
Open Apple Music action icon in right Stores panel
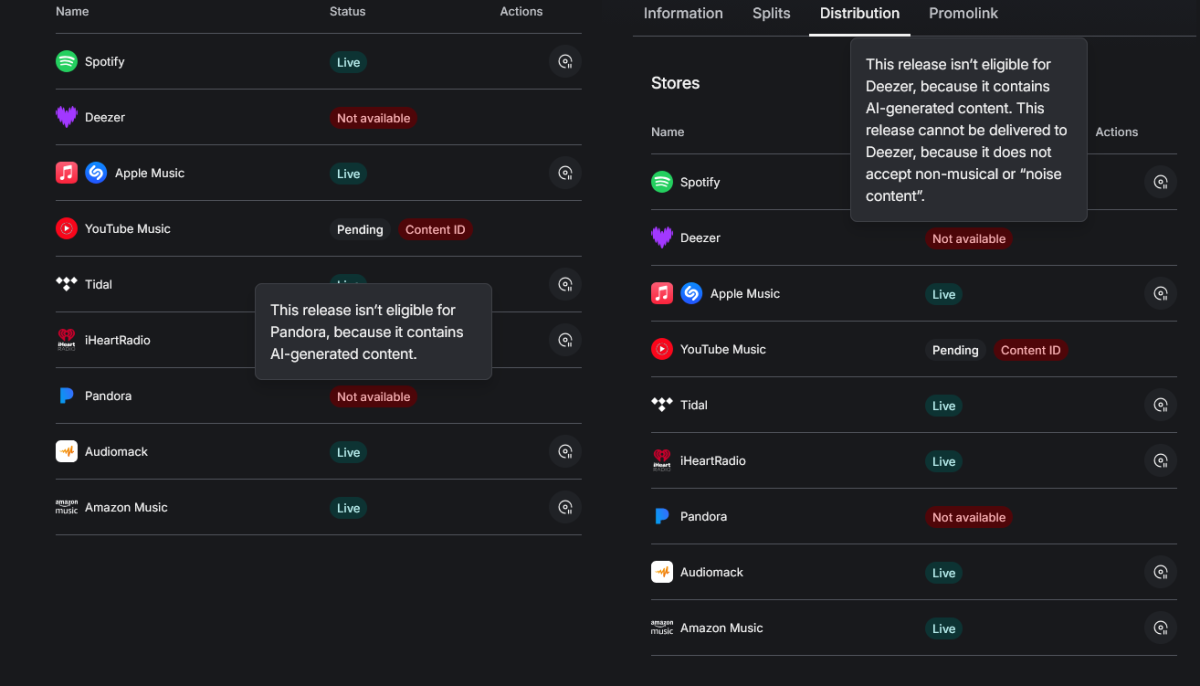[1161, 294]
